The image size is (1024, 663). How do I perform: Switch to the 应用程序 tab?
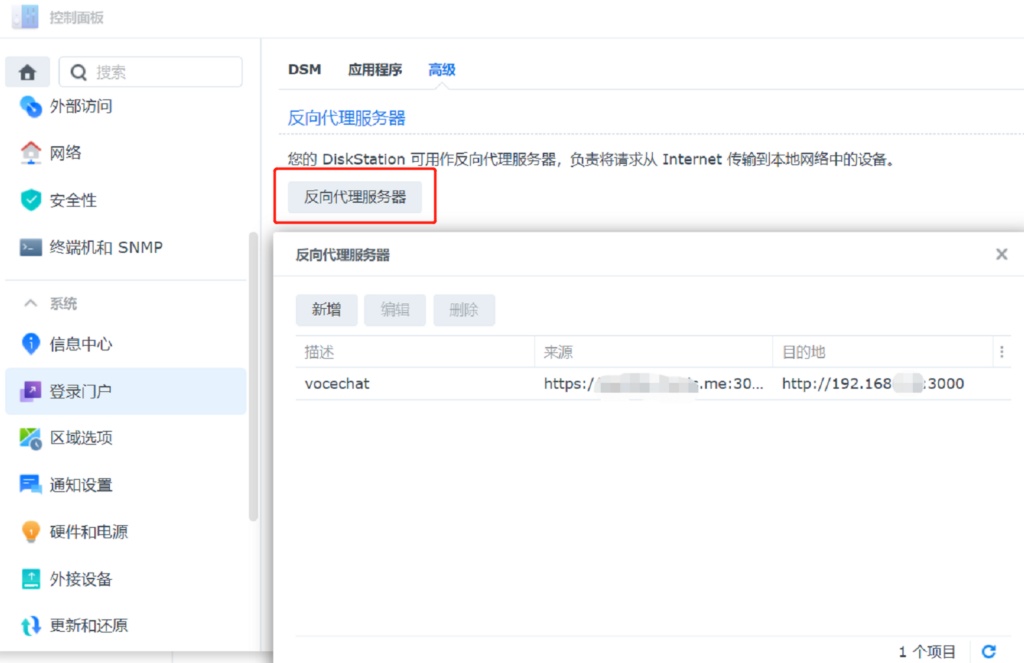375,70
